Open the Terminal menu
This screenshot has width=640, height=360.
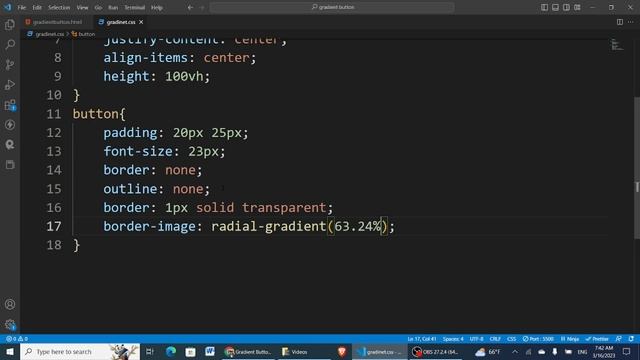point(135,7)
